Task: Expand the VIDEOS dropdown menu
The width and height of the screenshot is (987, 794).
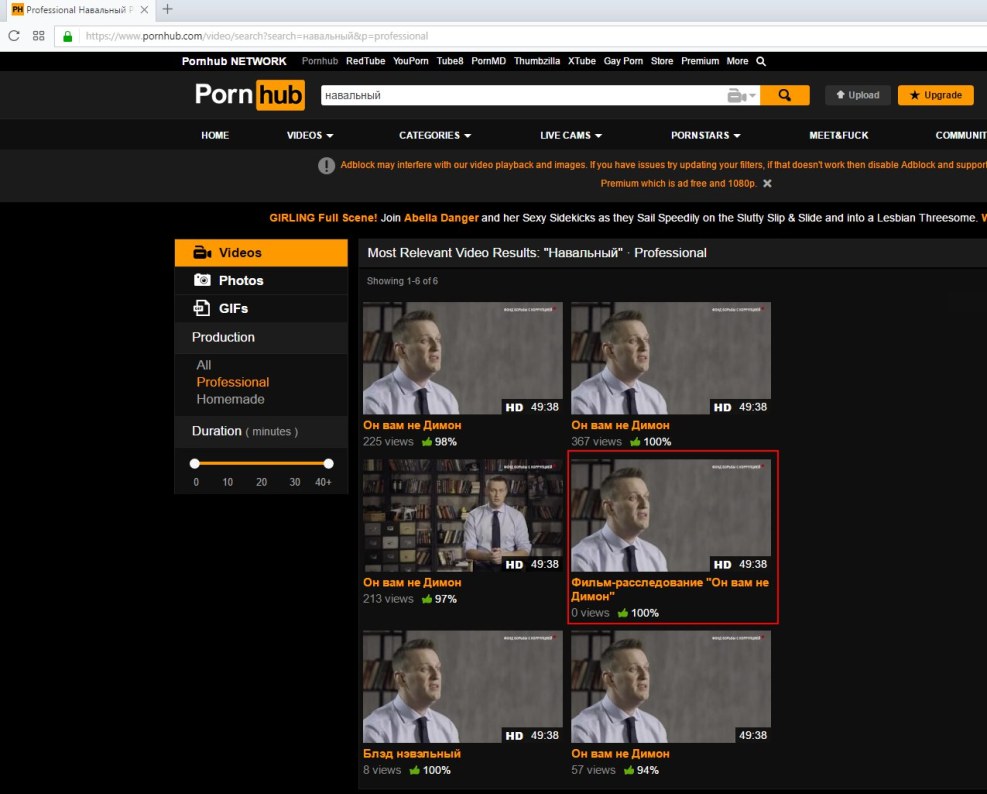Action: 309,135
